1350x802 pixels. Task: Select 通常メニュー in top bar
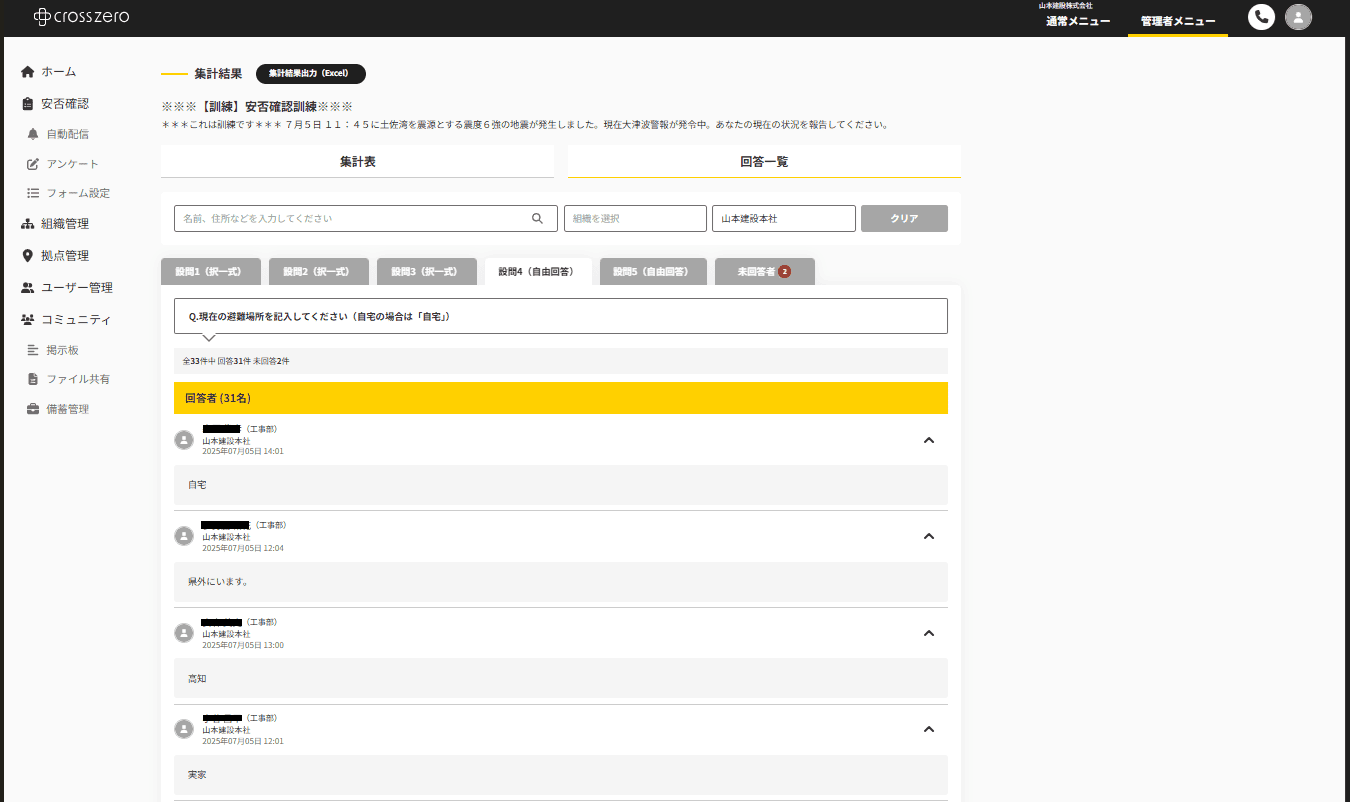[x=1077, y=21]
